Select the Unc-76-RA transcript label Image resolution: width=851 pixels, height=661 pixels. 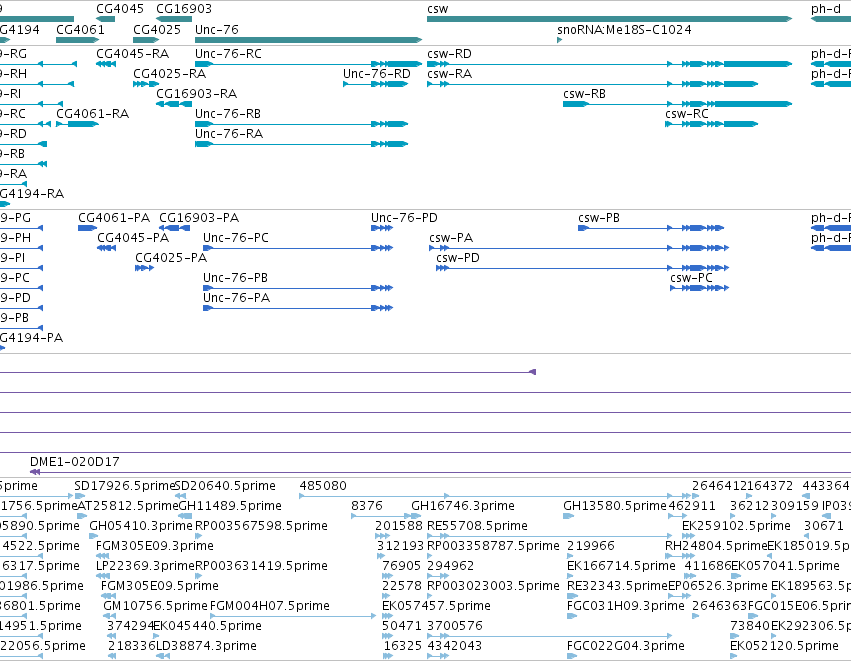229,134
